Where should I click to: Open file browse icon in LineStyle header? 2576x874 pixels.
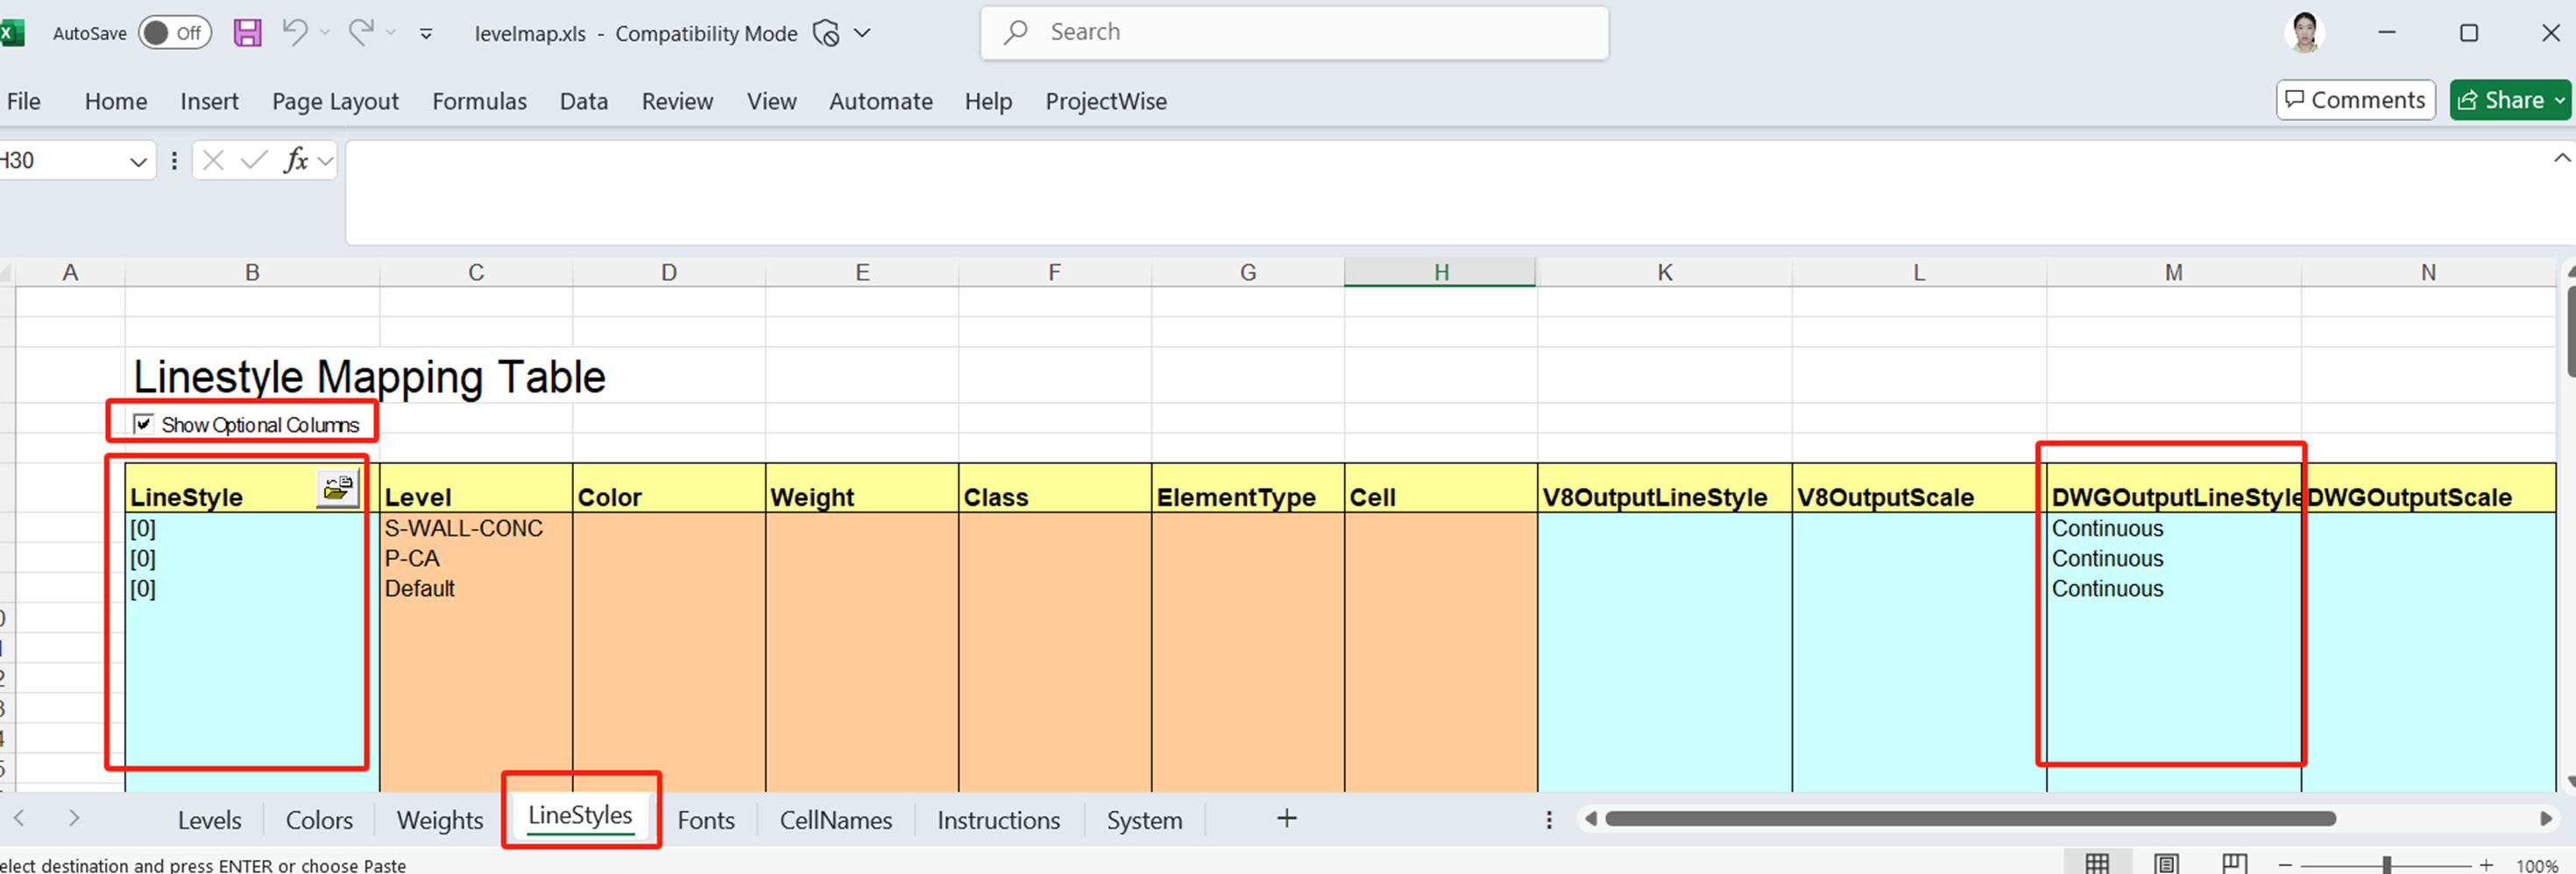(338, 488)
